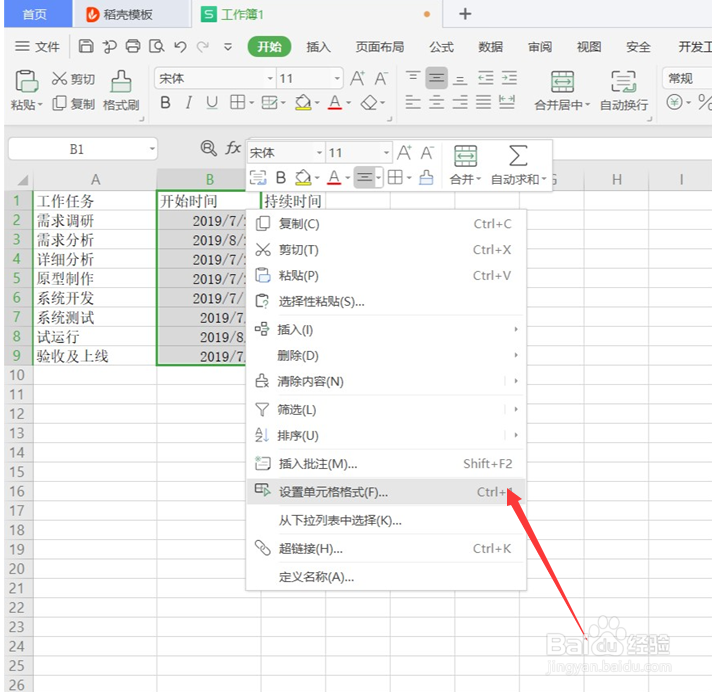
Task: Click the Undo arrow
Action: (x=180, y=46)
